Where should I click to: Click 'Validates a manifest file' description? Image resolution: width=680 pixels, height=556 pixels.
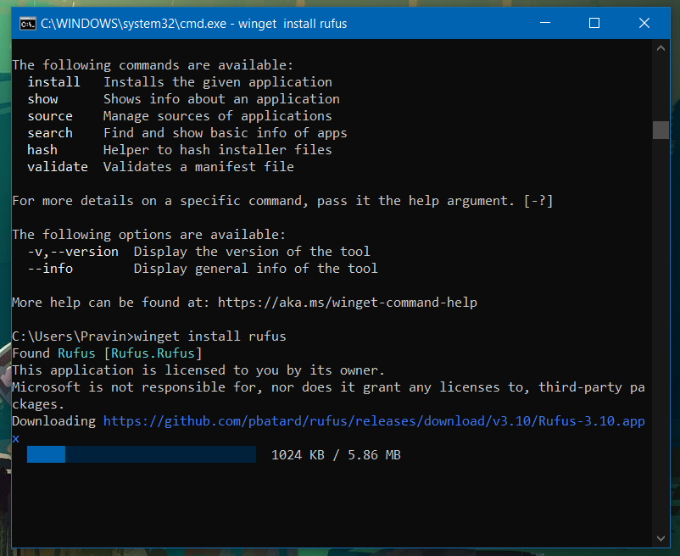199,167
